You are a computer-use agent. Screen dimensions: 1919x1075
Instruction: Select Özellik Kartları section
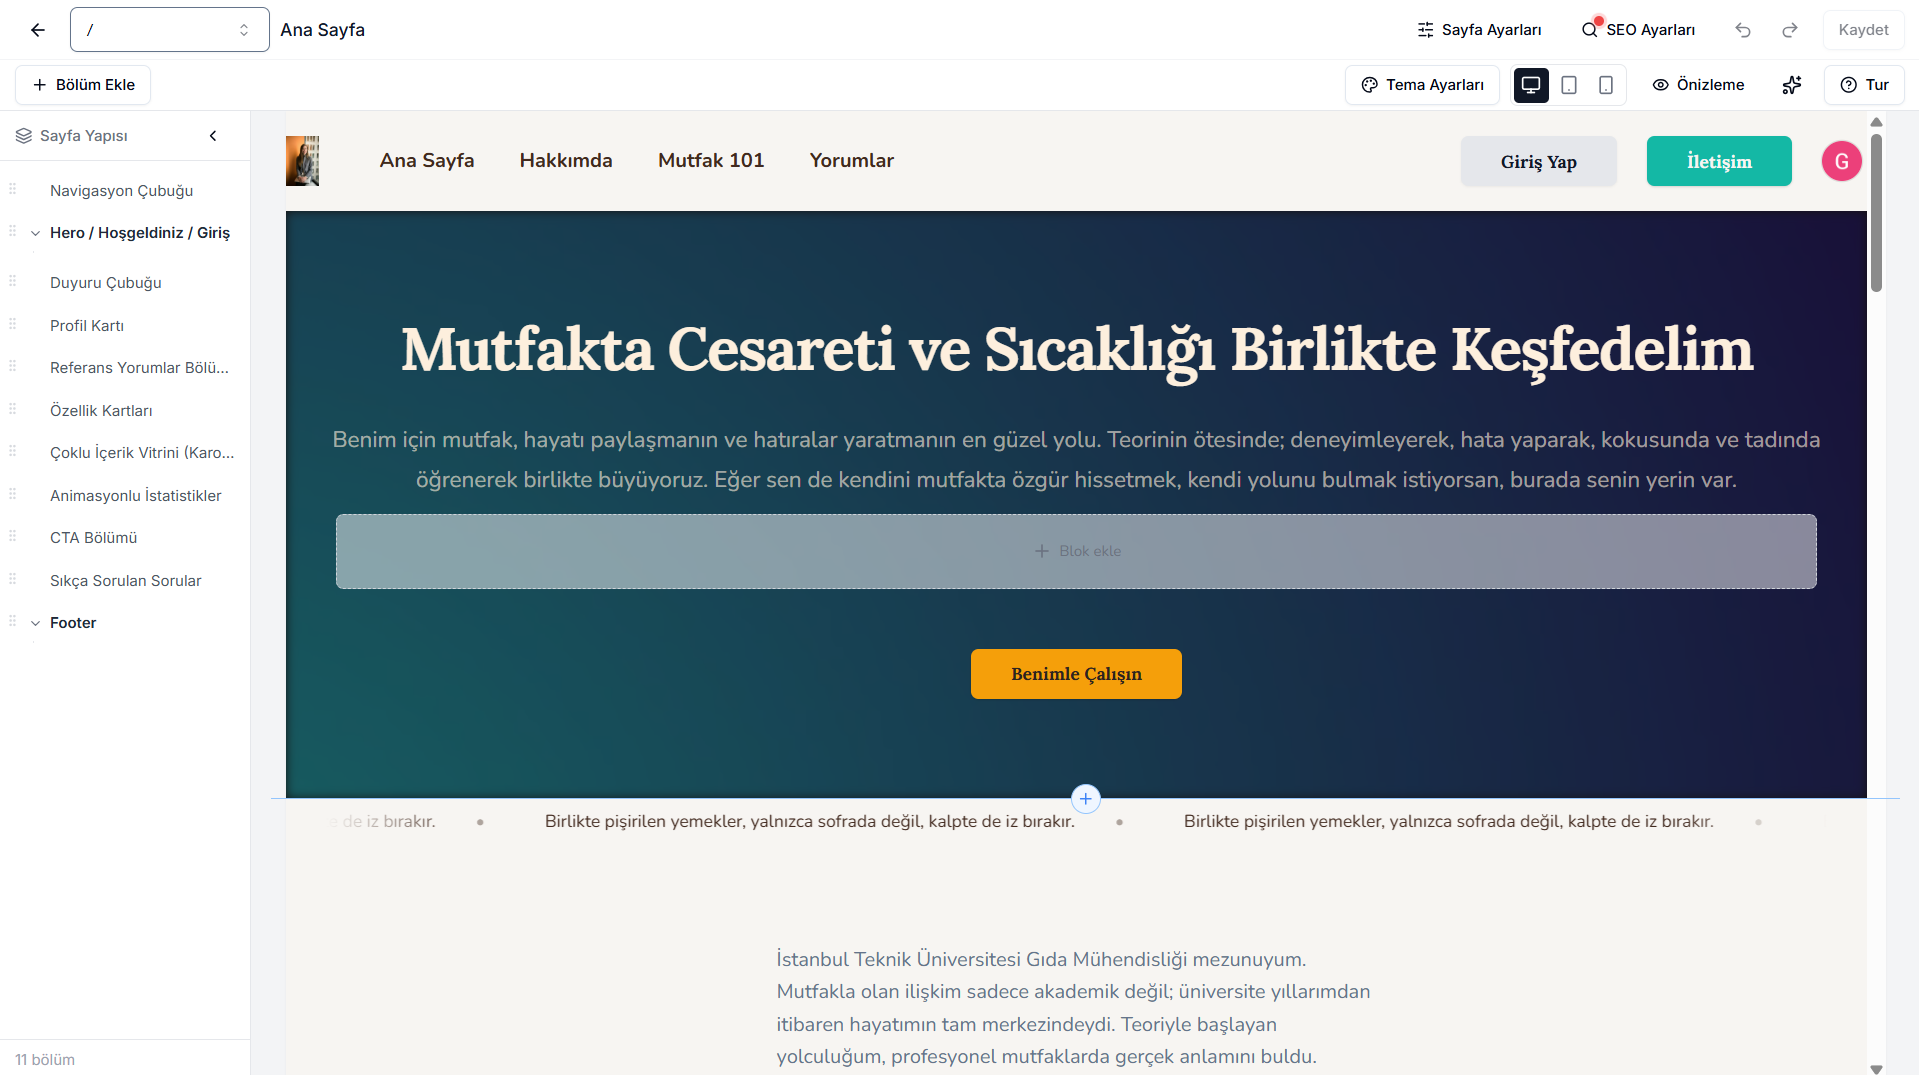pyautogui.click(x=101, y=411)
